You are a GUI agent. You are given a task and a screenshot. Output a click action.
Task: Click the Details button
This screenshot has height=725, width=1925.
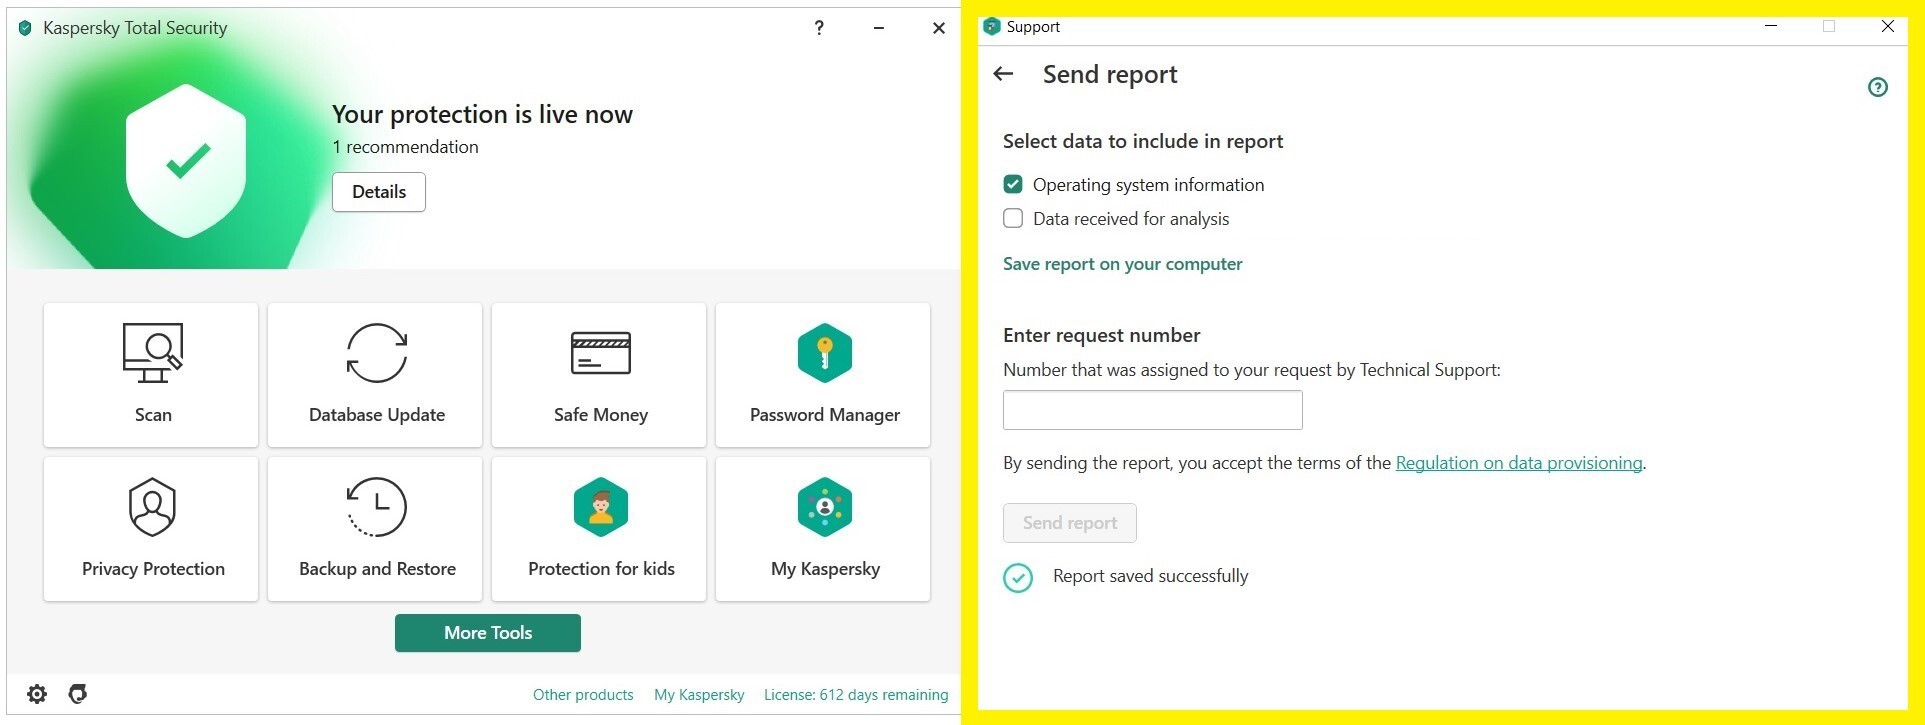[379, 192]
